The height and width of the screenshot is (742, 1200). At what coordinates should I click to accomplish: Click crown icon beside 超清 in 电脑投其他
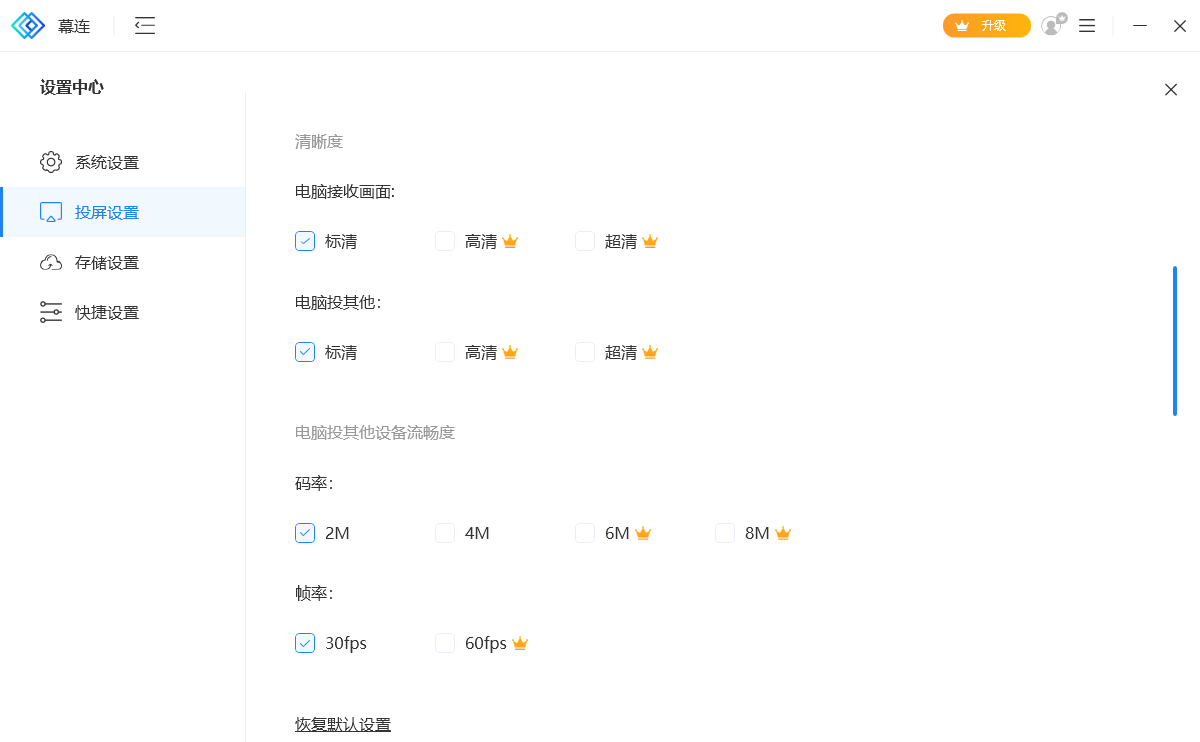pos(650,352)
